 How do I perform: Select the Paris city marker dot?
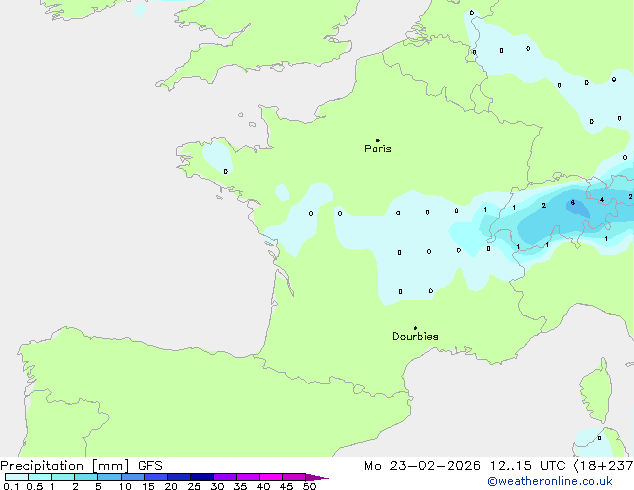pos(378,140)
